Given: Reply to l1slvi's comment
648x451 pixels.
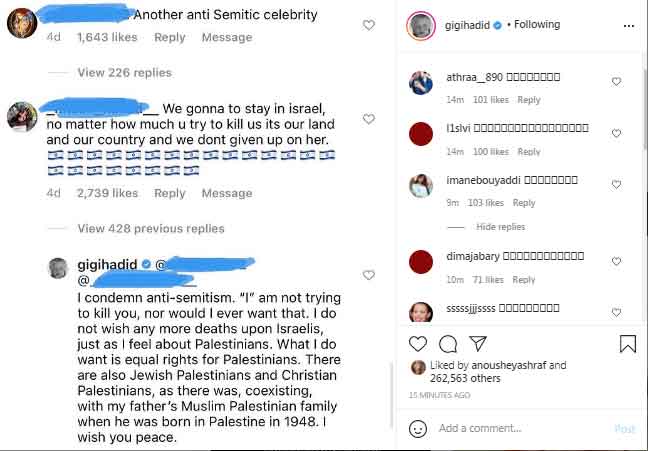Looking at the screenshot, I should (x=528, y=152).
